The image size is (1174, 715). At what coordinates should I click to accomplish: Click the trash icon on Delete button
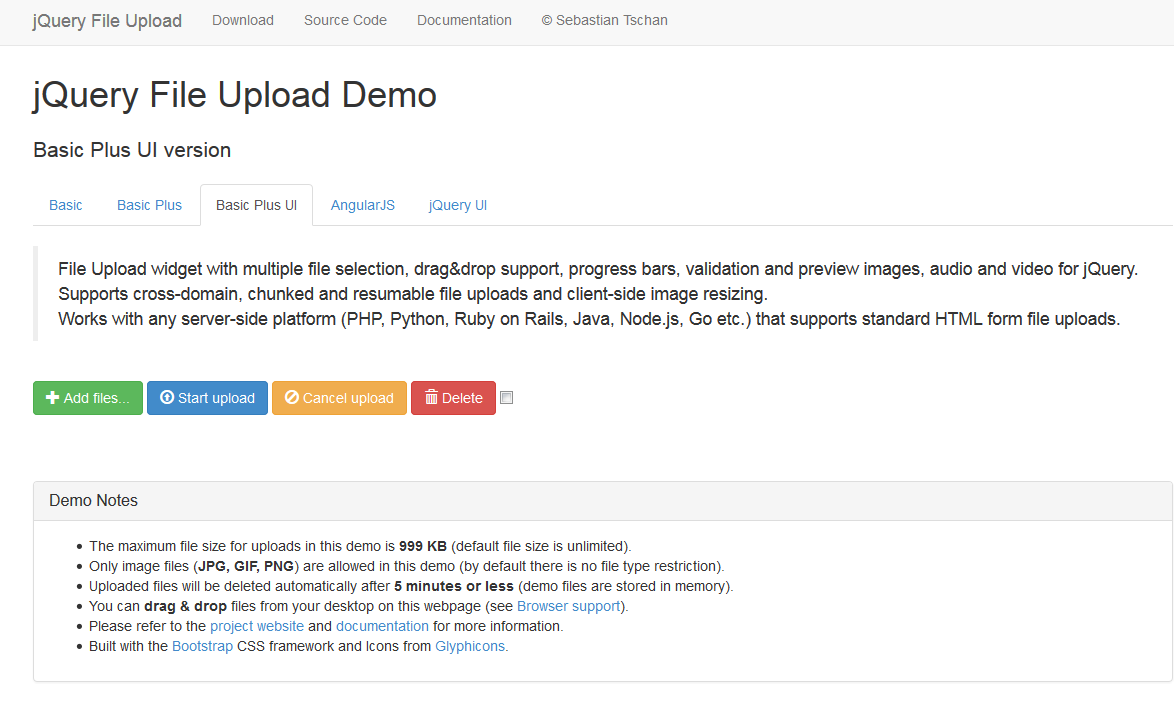click(431, 398)
